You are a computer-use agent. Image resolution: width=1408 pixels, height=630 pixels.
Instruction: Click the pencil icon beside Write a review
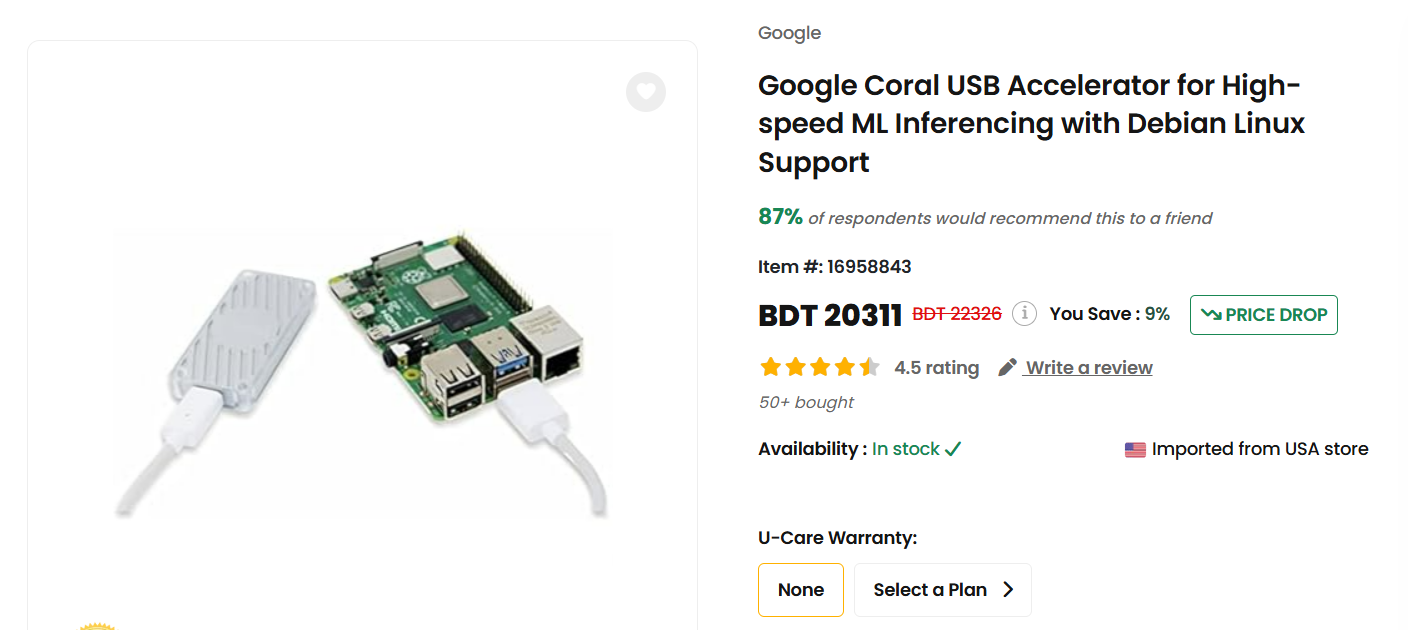point(1008,367)
